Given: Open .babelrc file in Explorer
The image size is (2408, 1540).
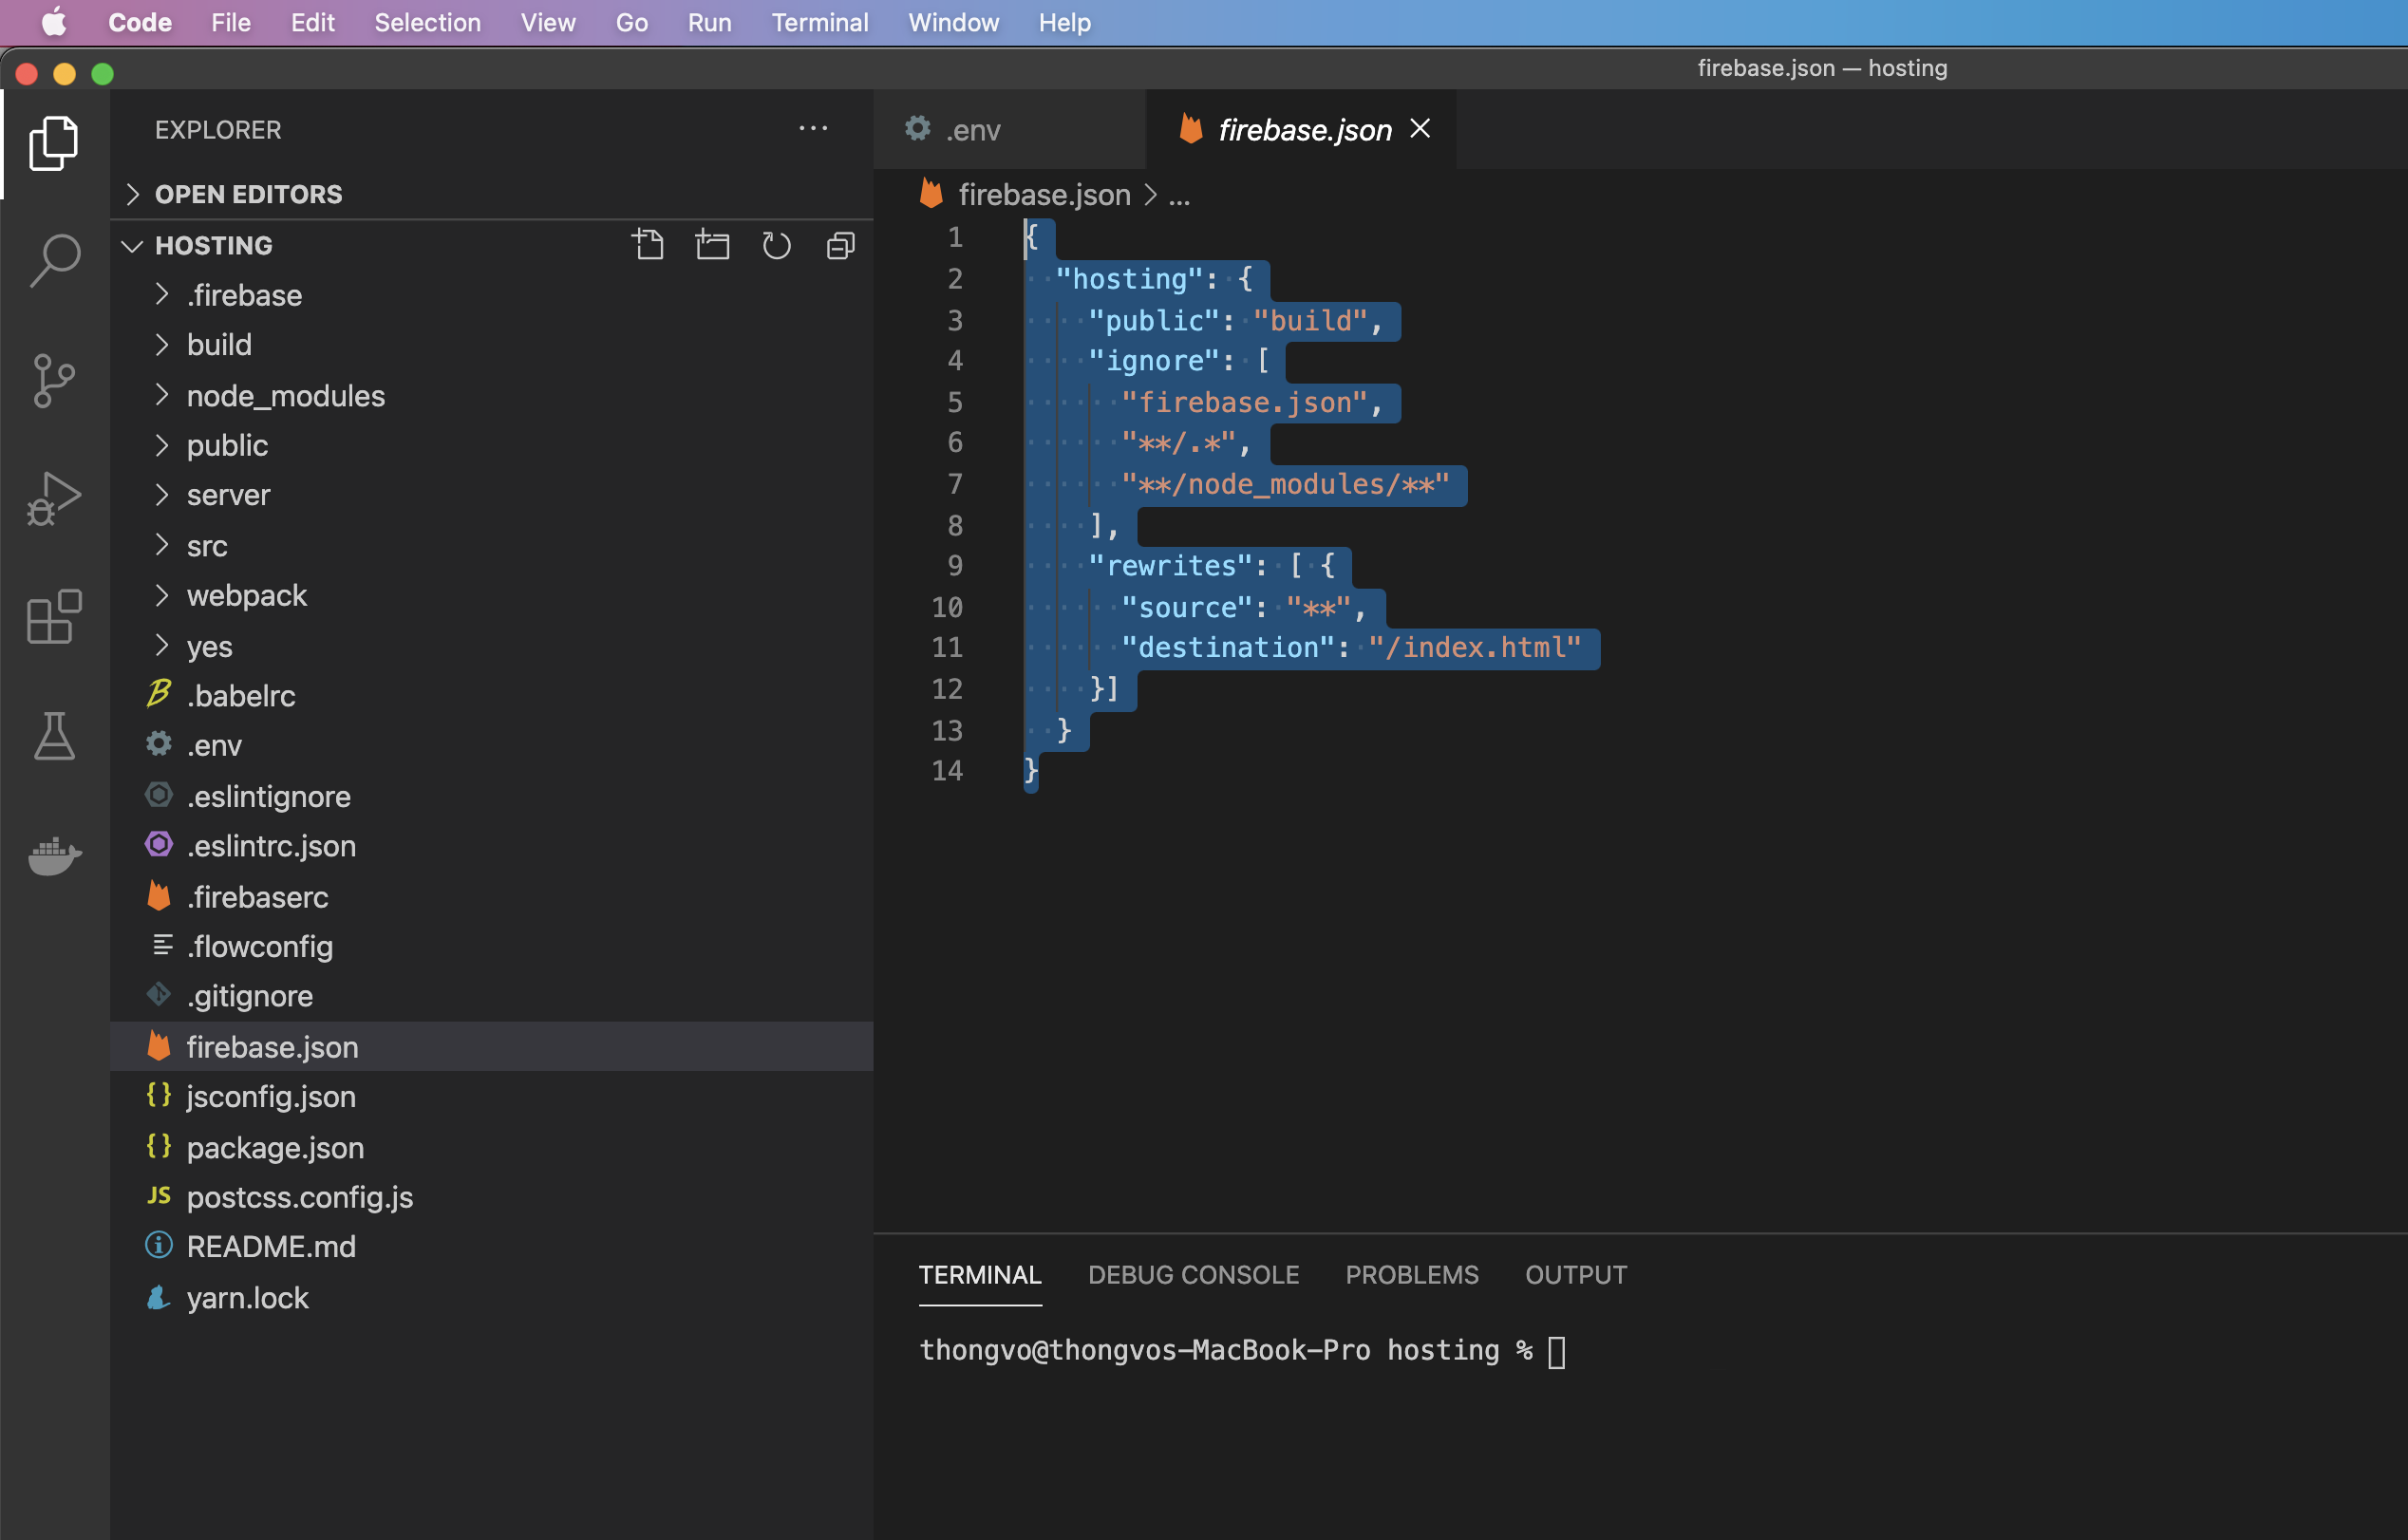Looking at the screenshot, I should coord(492,696).
